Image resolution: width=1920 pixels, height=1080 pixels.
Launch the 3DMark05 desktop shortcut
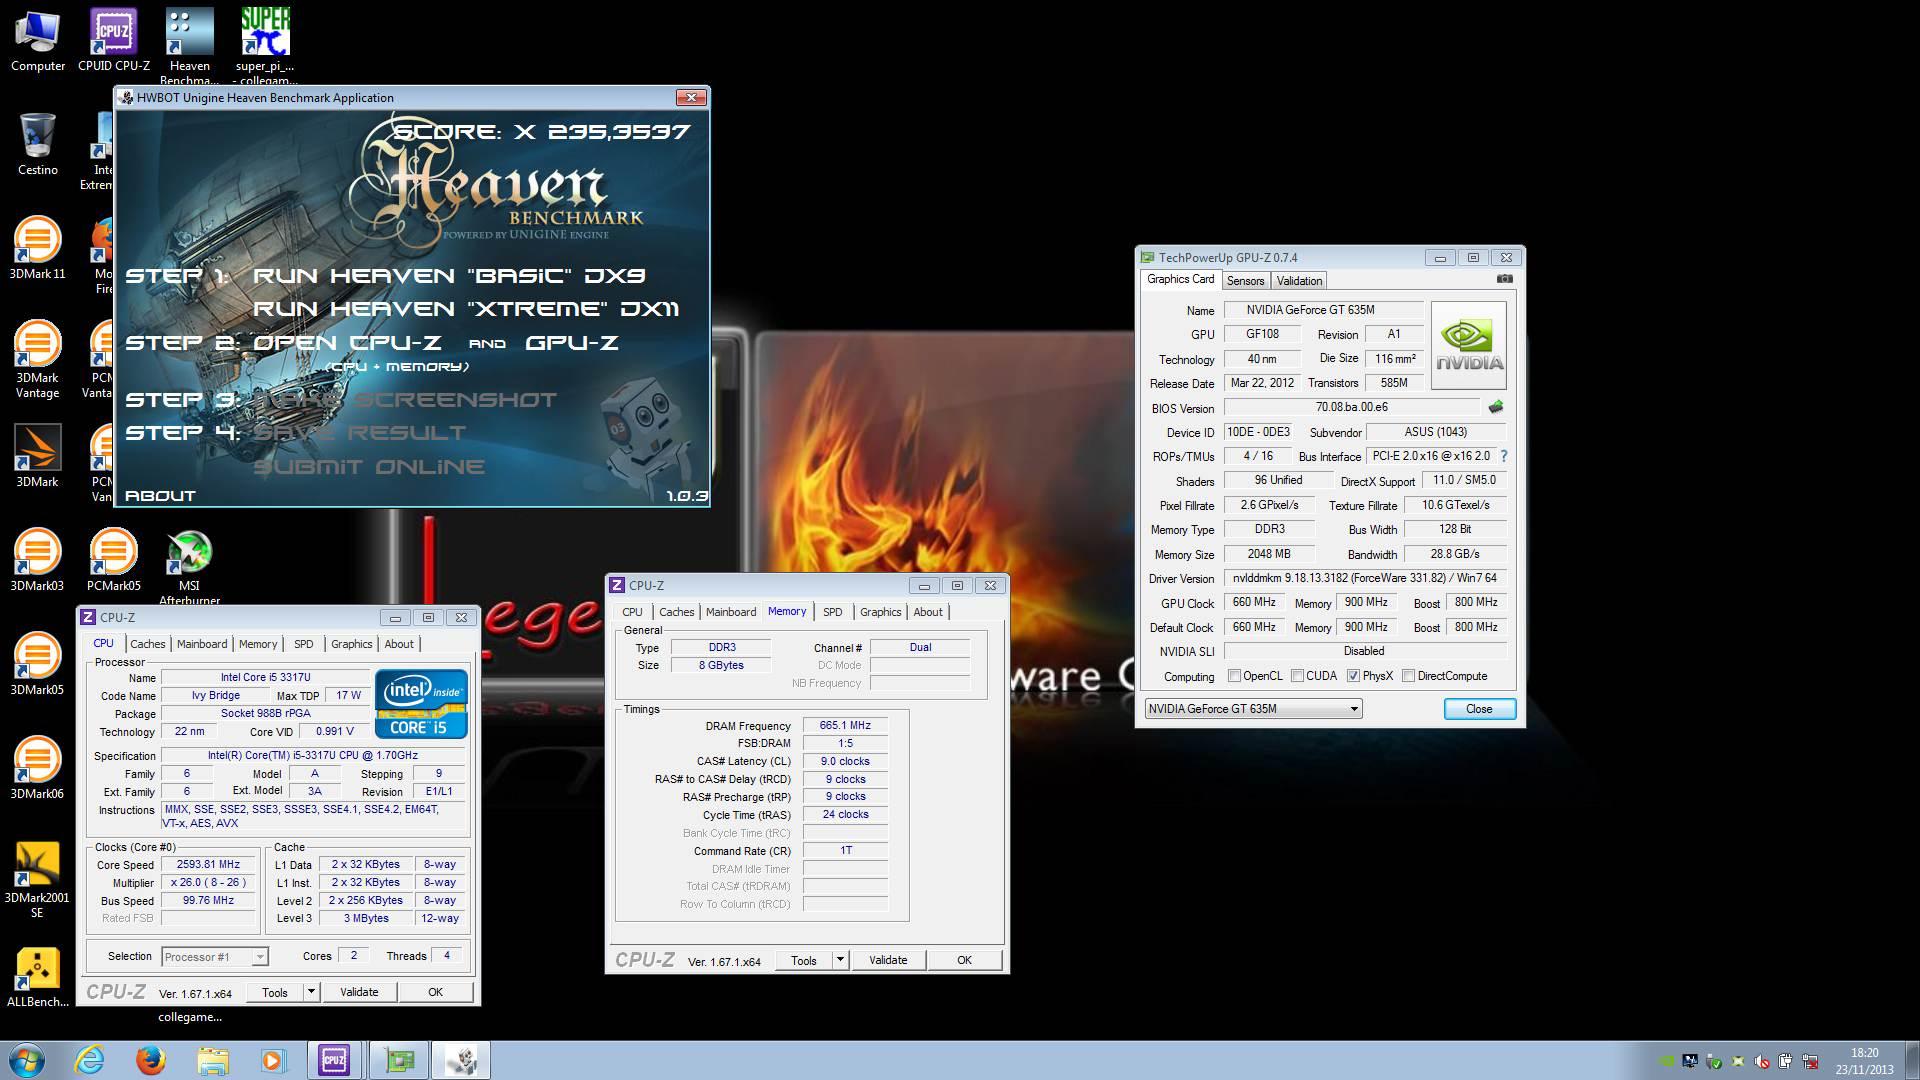pyautogui.click(x=38, y=664)
